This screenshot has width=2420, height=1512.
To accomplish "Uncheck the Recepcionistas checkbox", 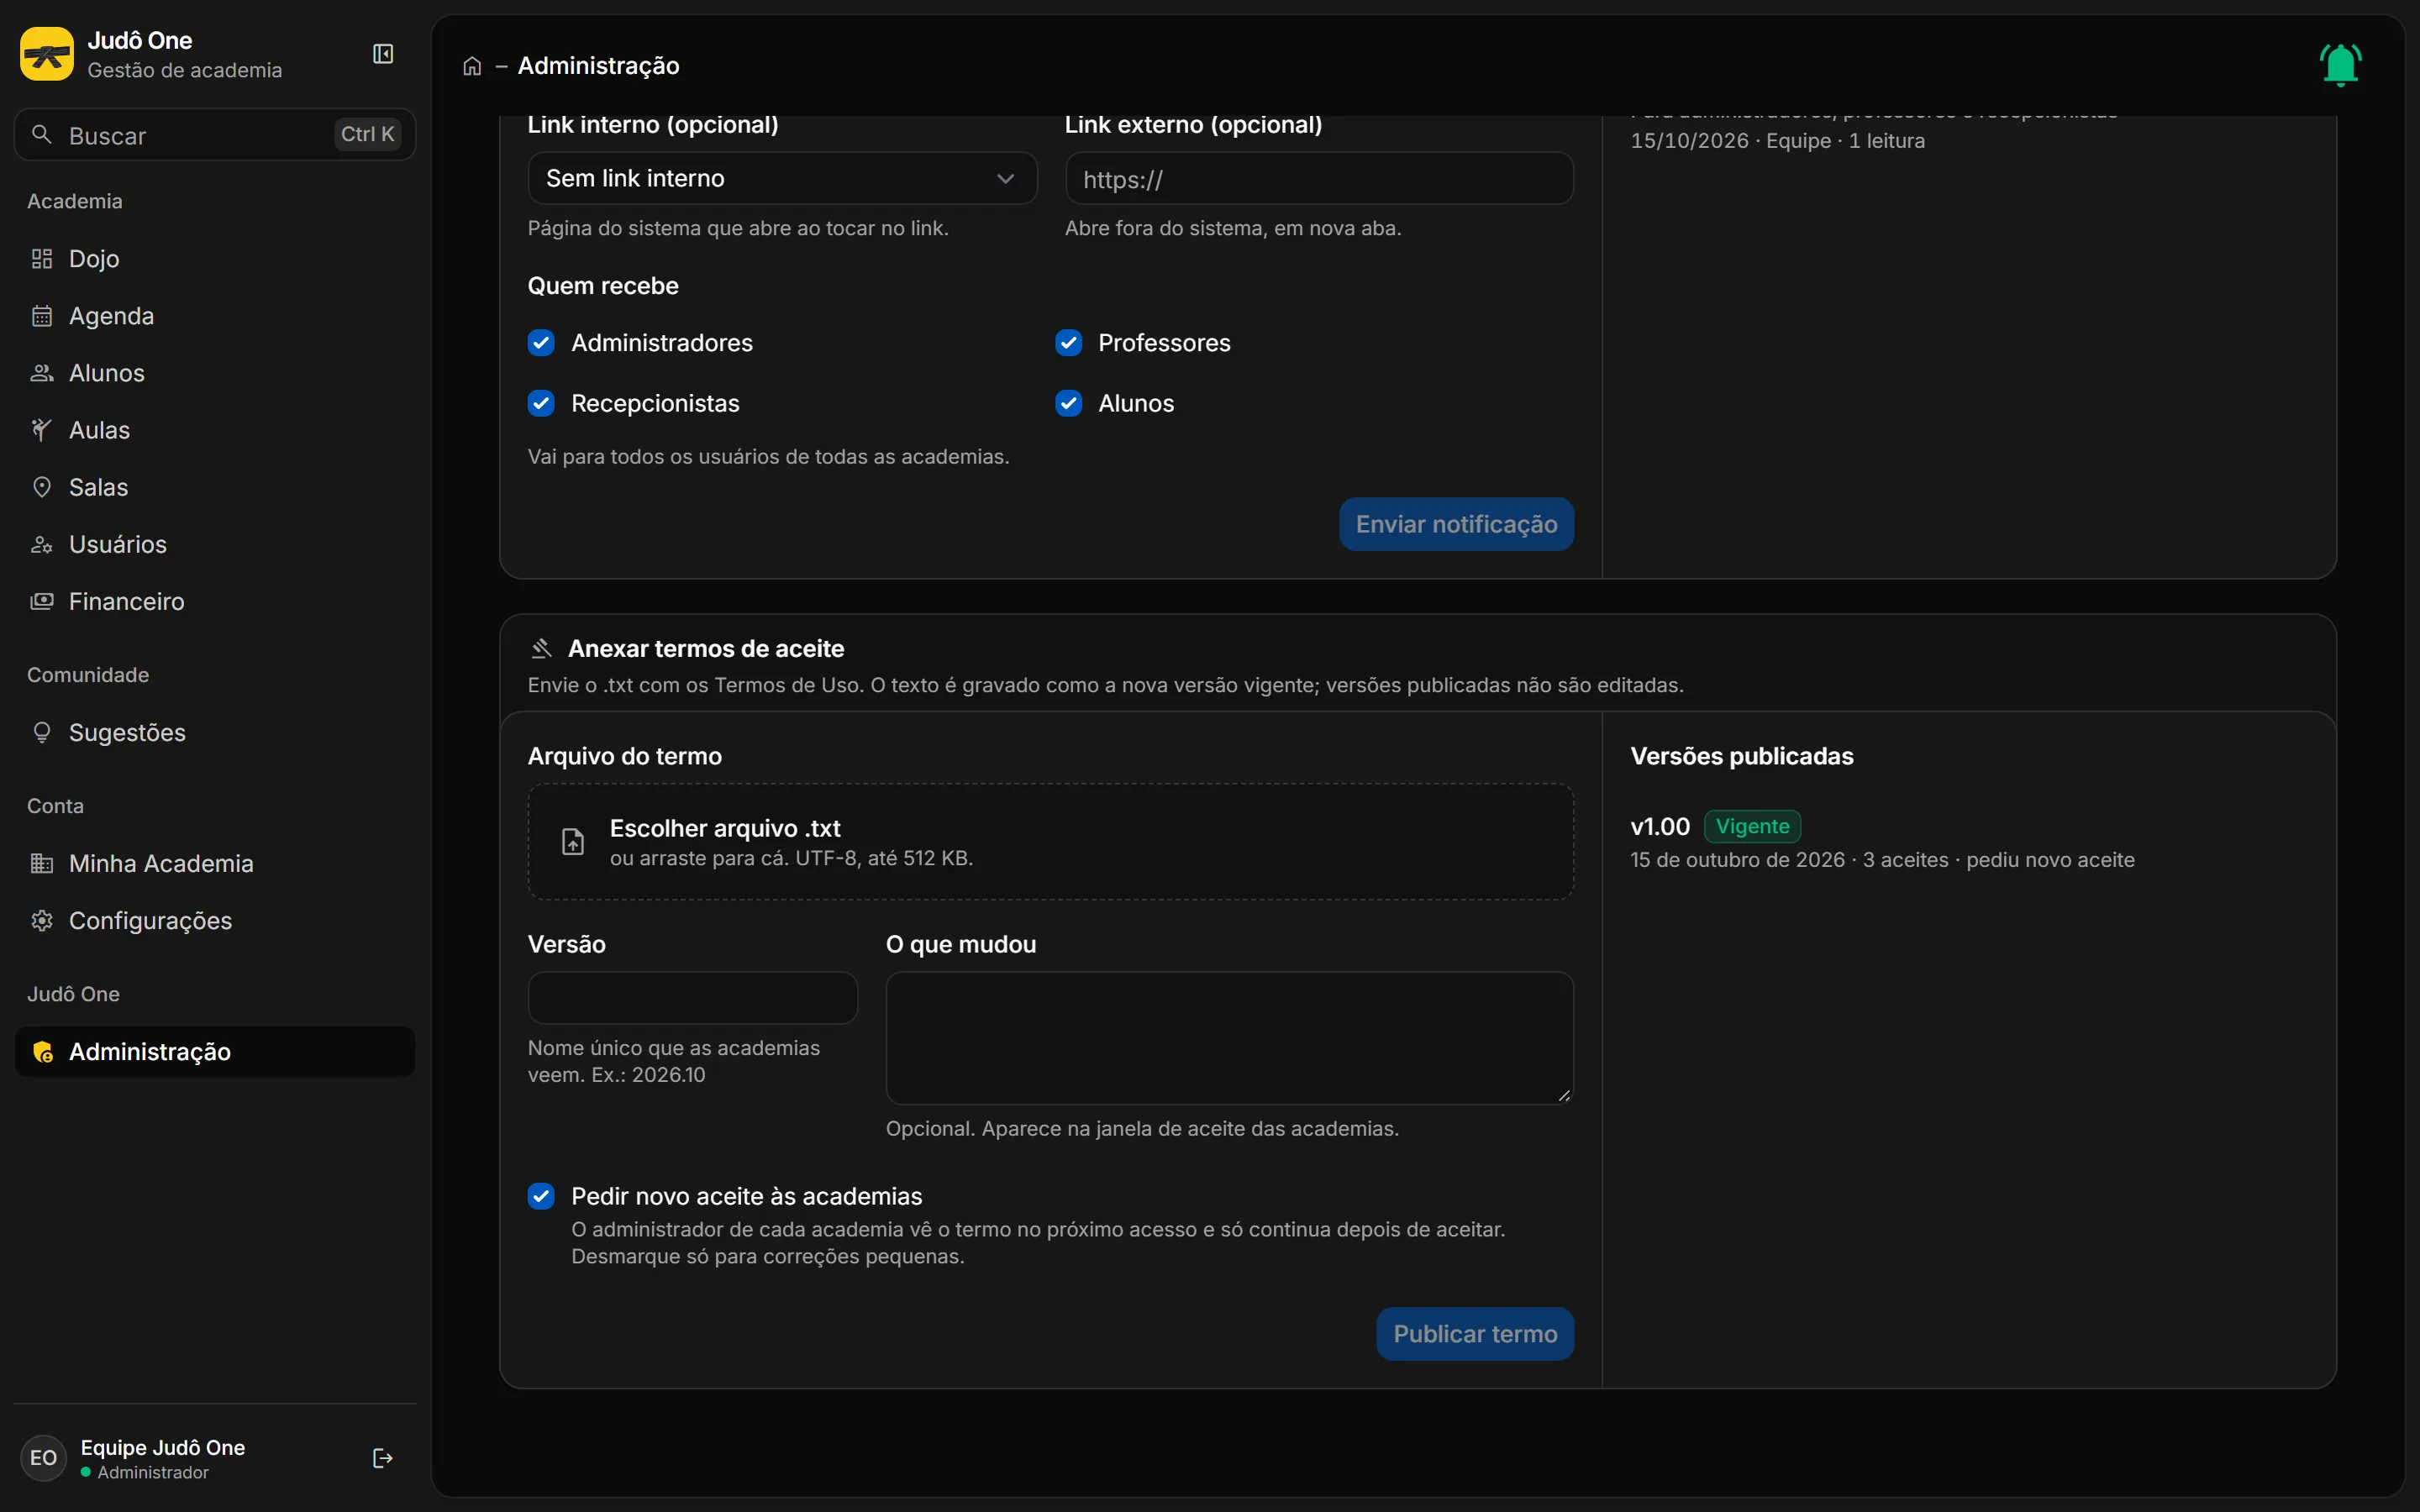I will click(x=541, y=403).
